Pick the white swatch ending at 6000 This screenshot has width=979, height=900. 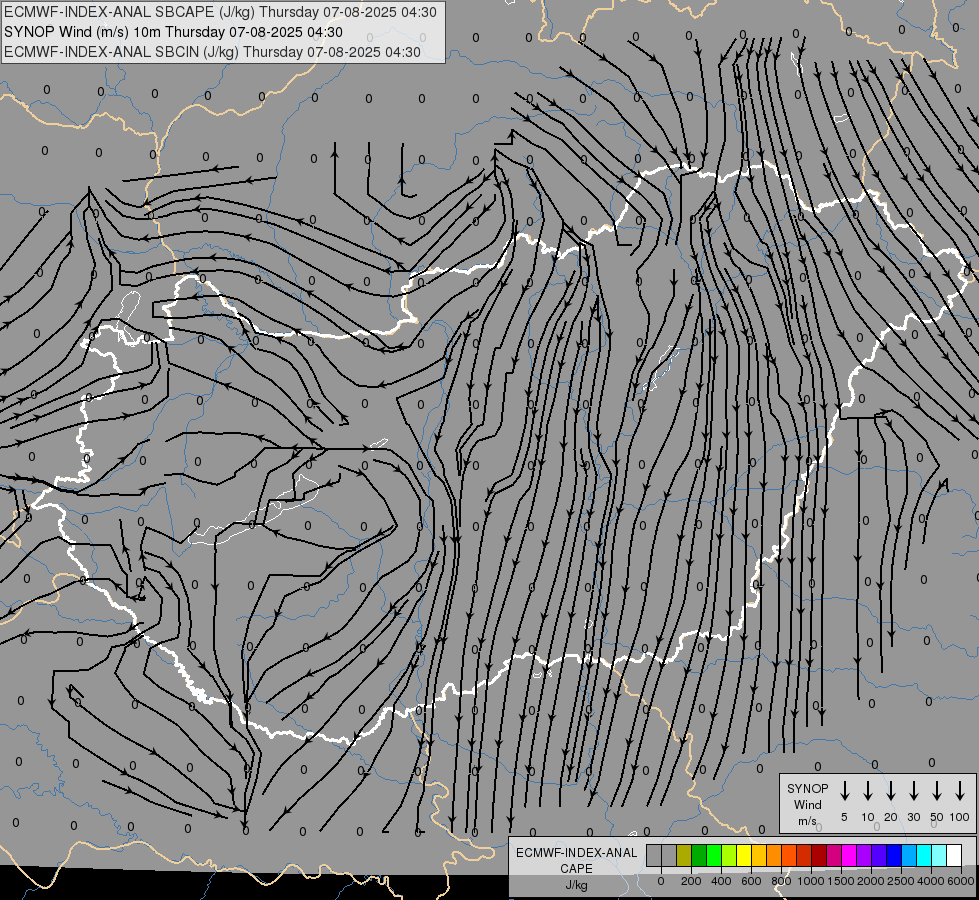[953, 855]
